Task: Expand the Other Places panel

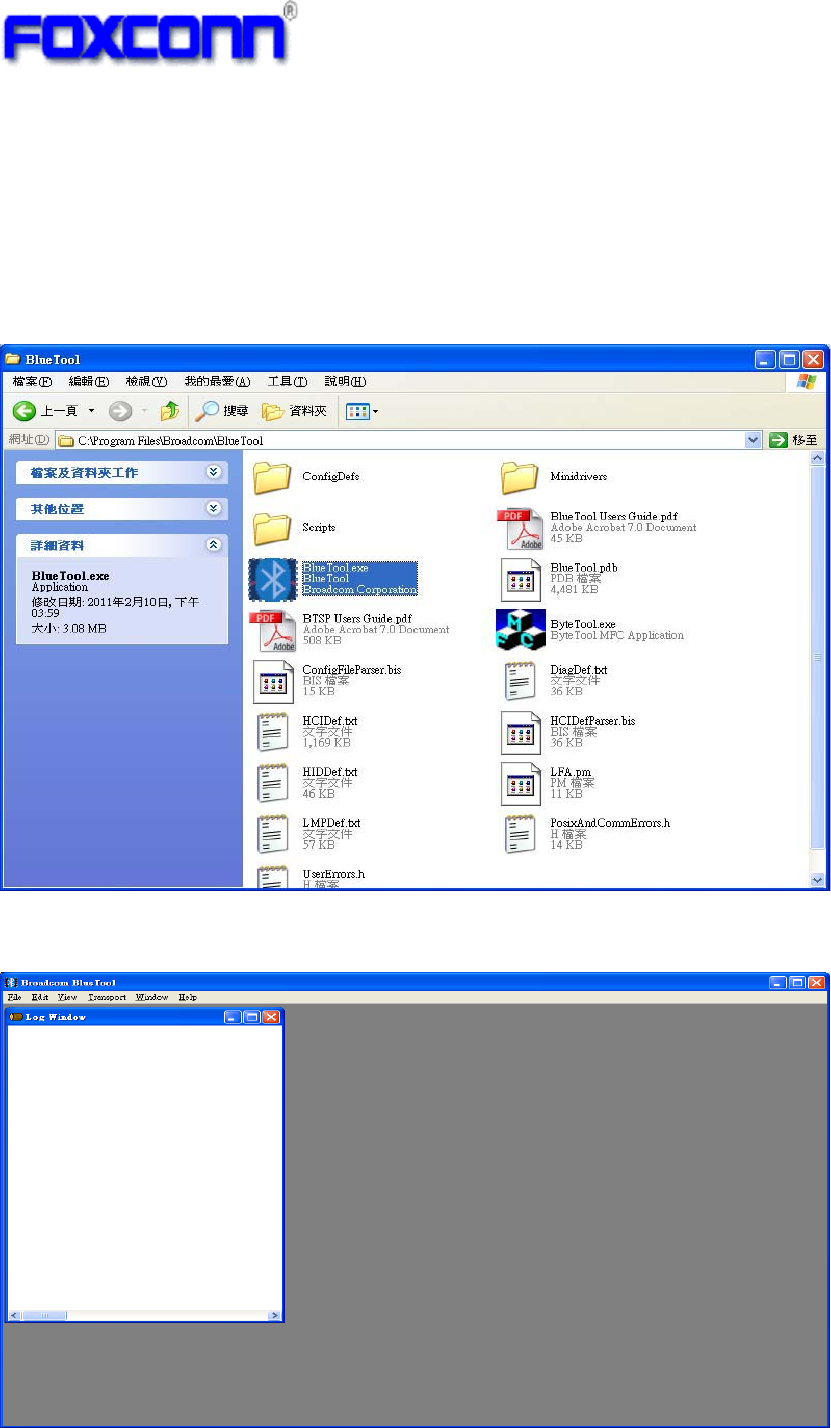Action: coord(212,508)
